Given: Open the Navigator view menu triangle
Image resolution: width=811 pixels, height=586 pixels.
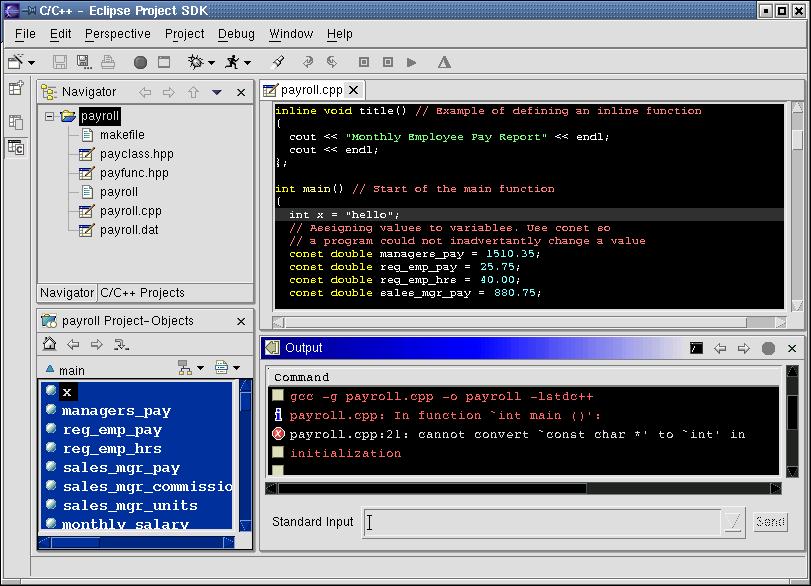Looking at the screenshot, I should 216,92.
